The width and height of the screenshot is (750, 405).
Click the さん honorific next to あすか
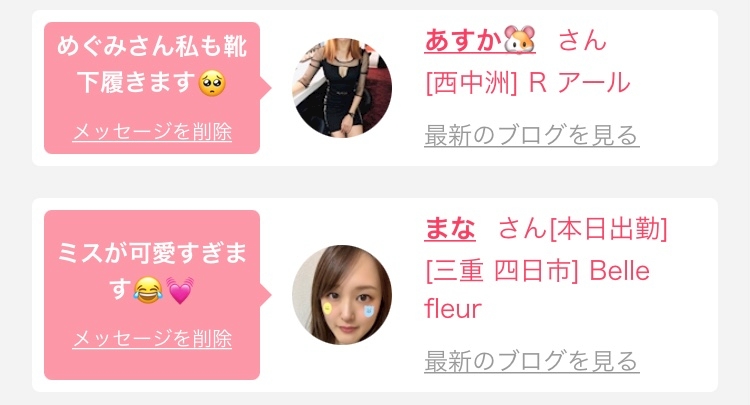583,40
